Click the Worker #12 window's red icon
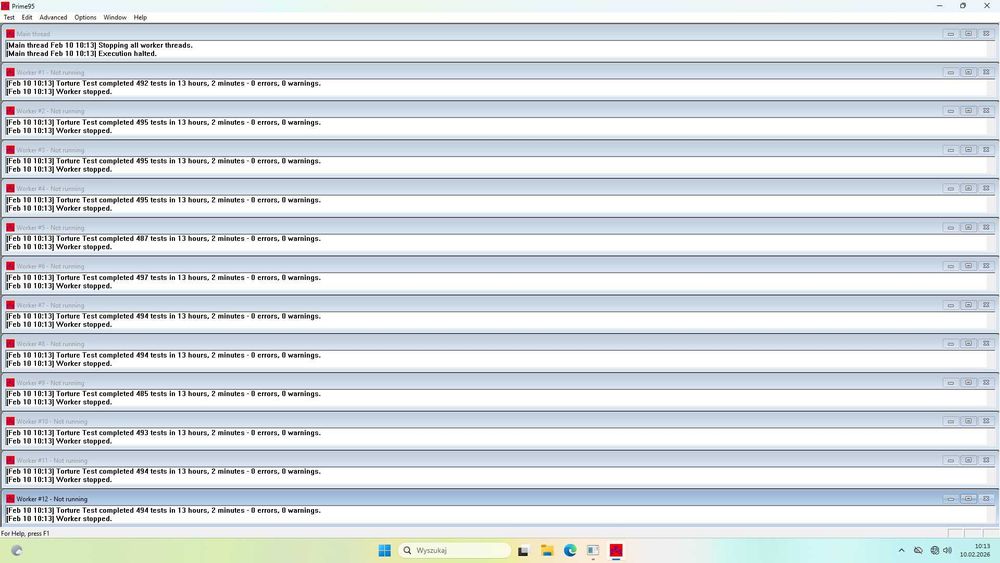 pyautogui.click(x=10, y=499)
